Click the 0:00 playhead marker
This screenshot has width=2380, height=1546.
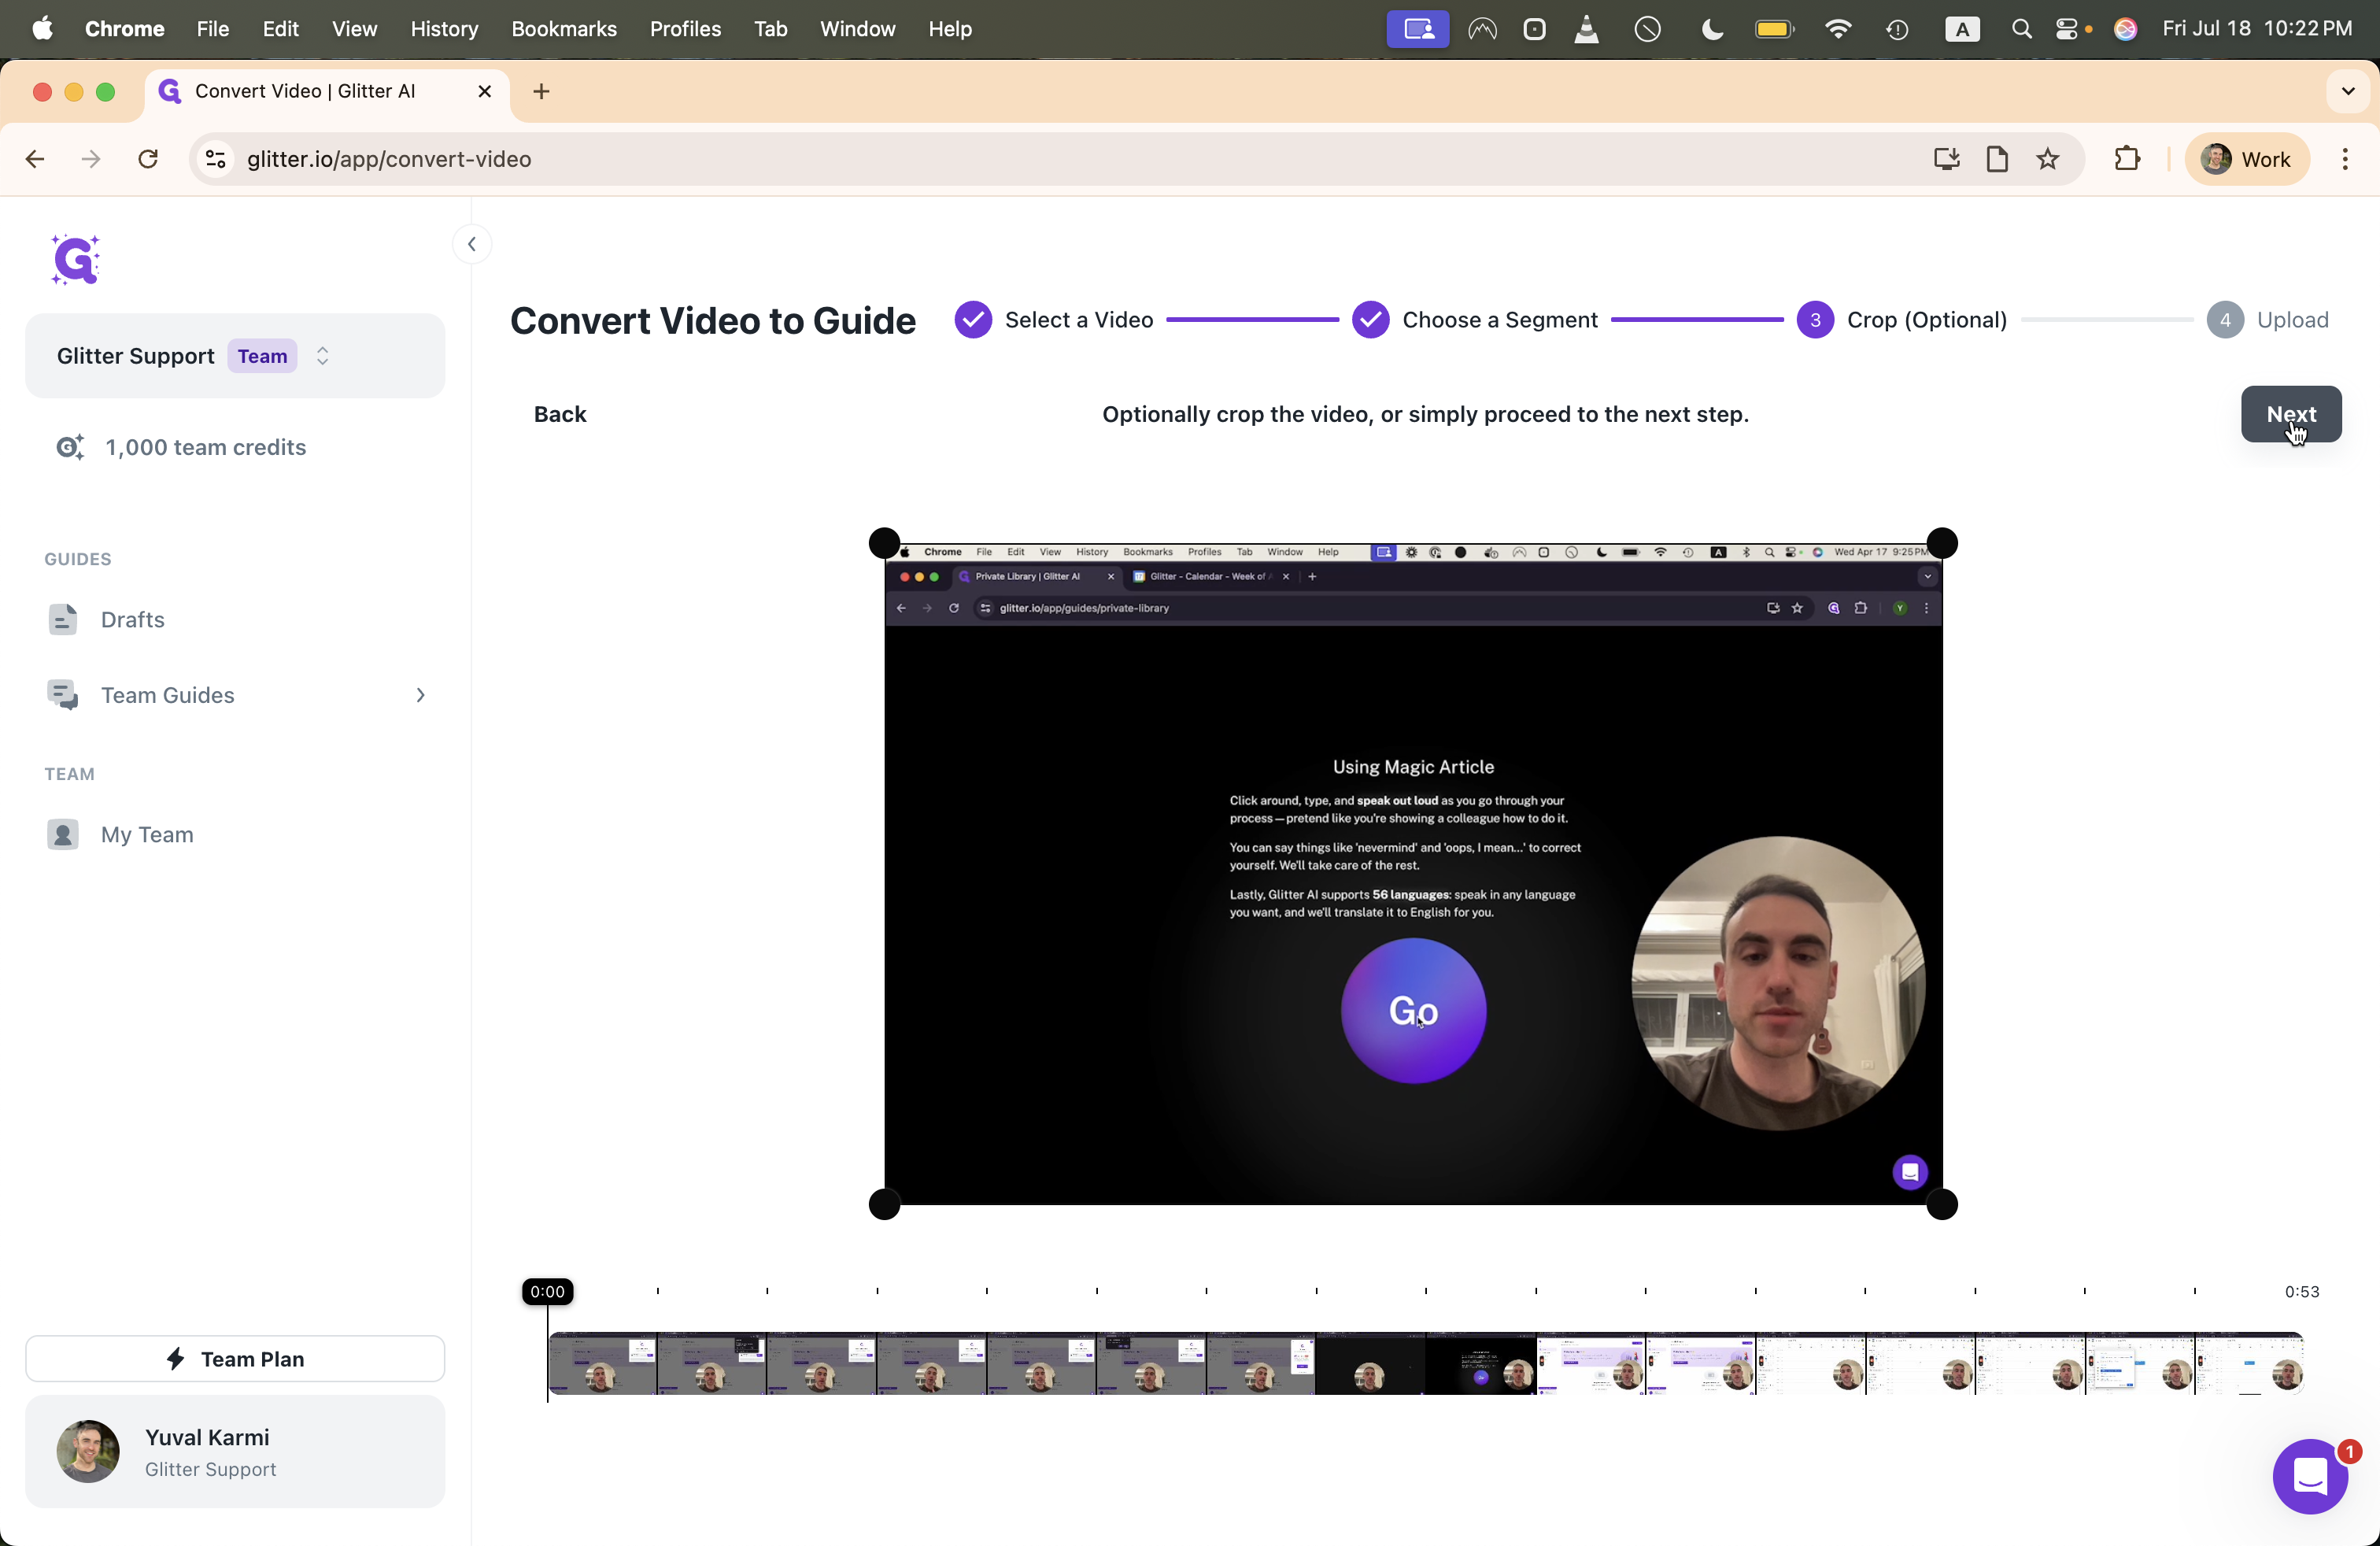click(548, 1291)
